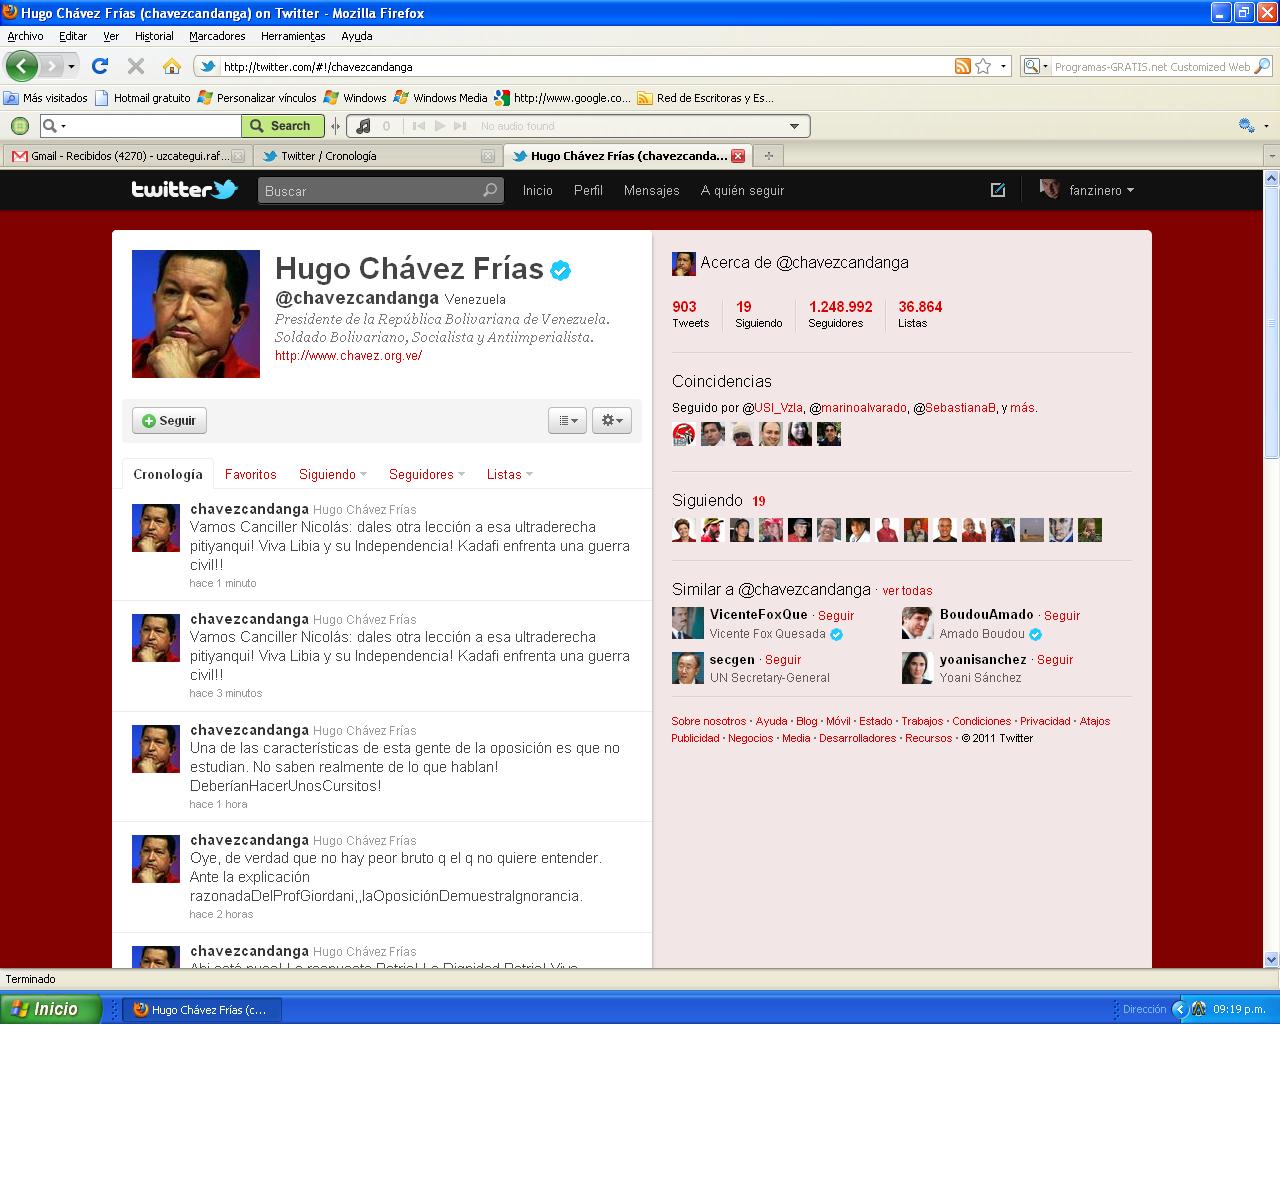Image resolution: width=1280 pixels, height=1200 pixels.
Task: Click the verified badge next to Hugo Chávez Frías
Action: tap(561, 269)
